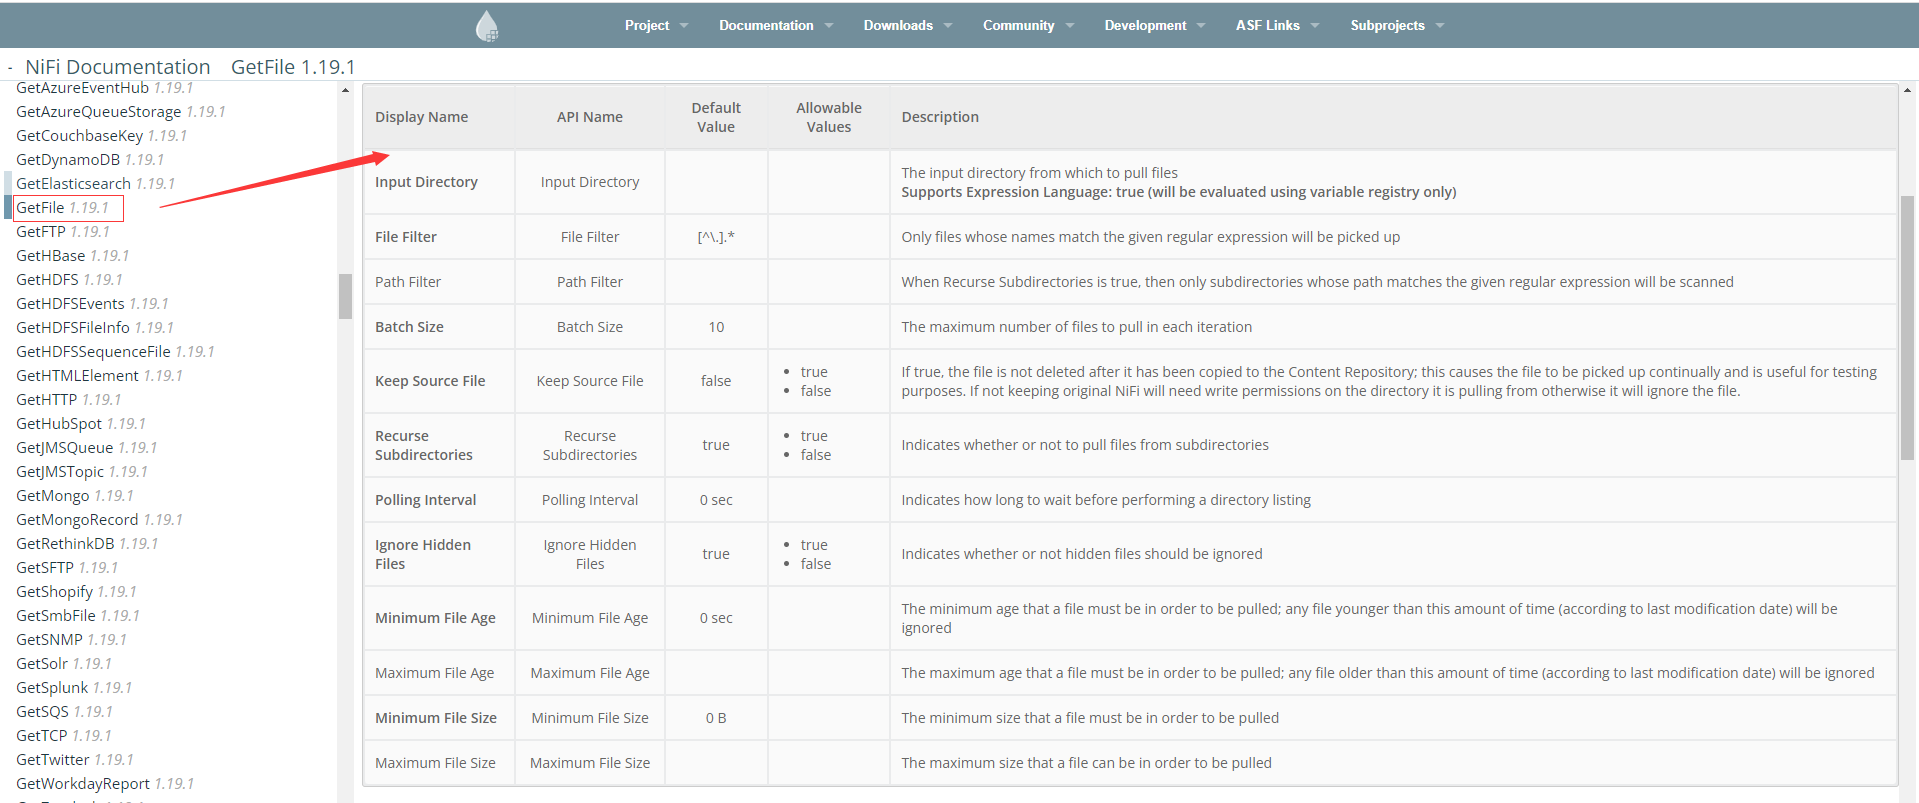The width and height of the screenshot is (1919, 803).
Task: Open GetHubSpot 1.19.1 in sidebar
Action: 81,424
